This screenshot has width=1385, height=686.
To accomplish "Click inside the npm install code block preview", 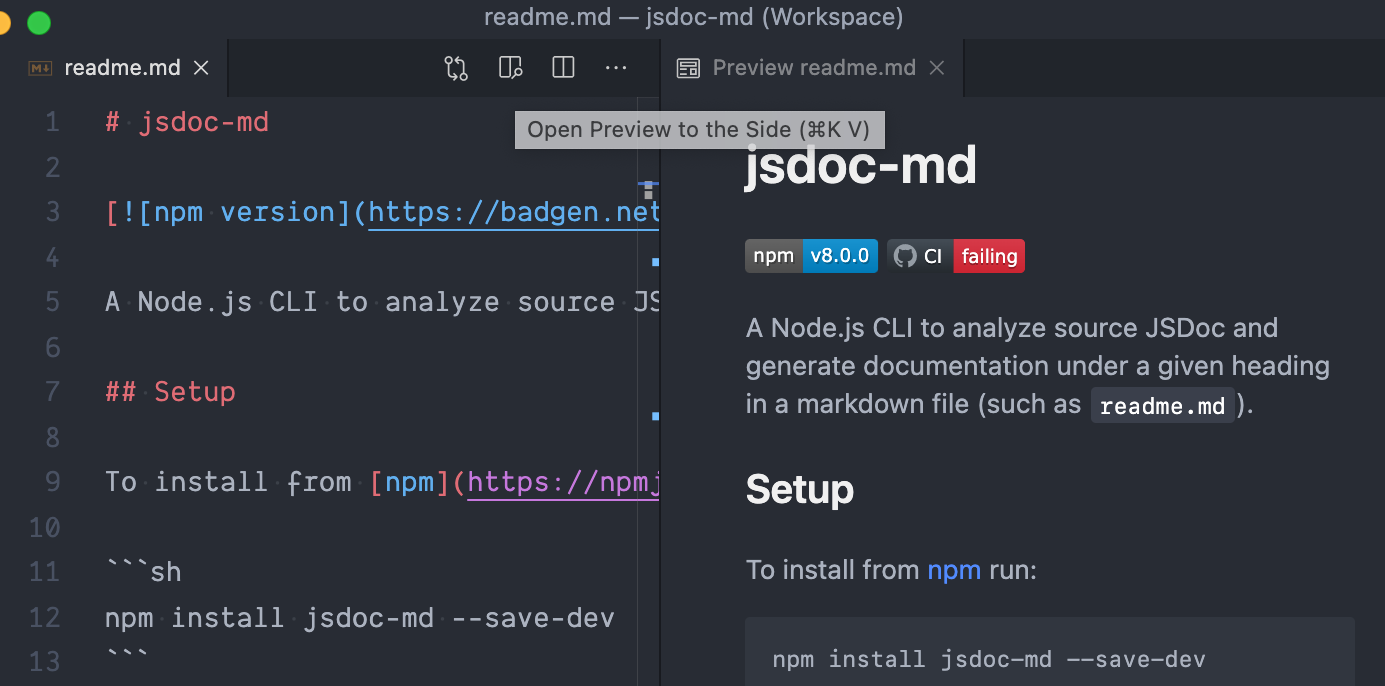I will [988, 658].
